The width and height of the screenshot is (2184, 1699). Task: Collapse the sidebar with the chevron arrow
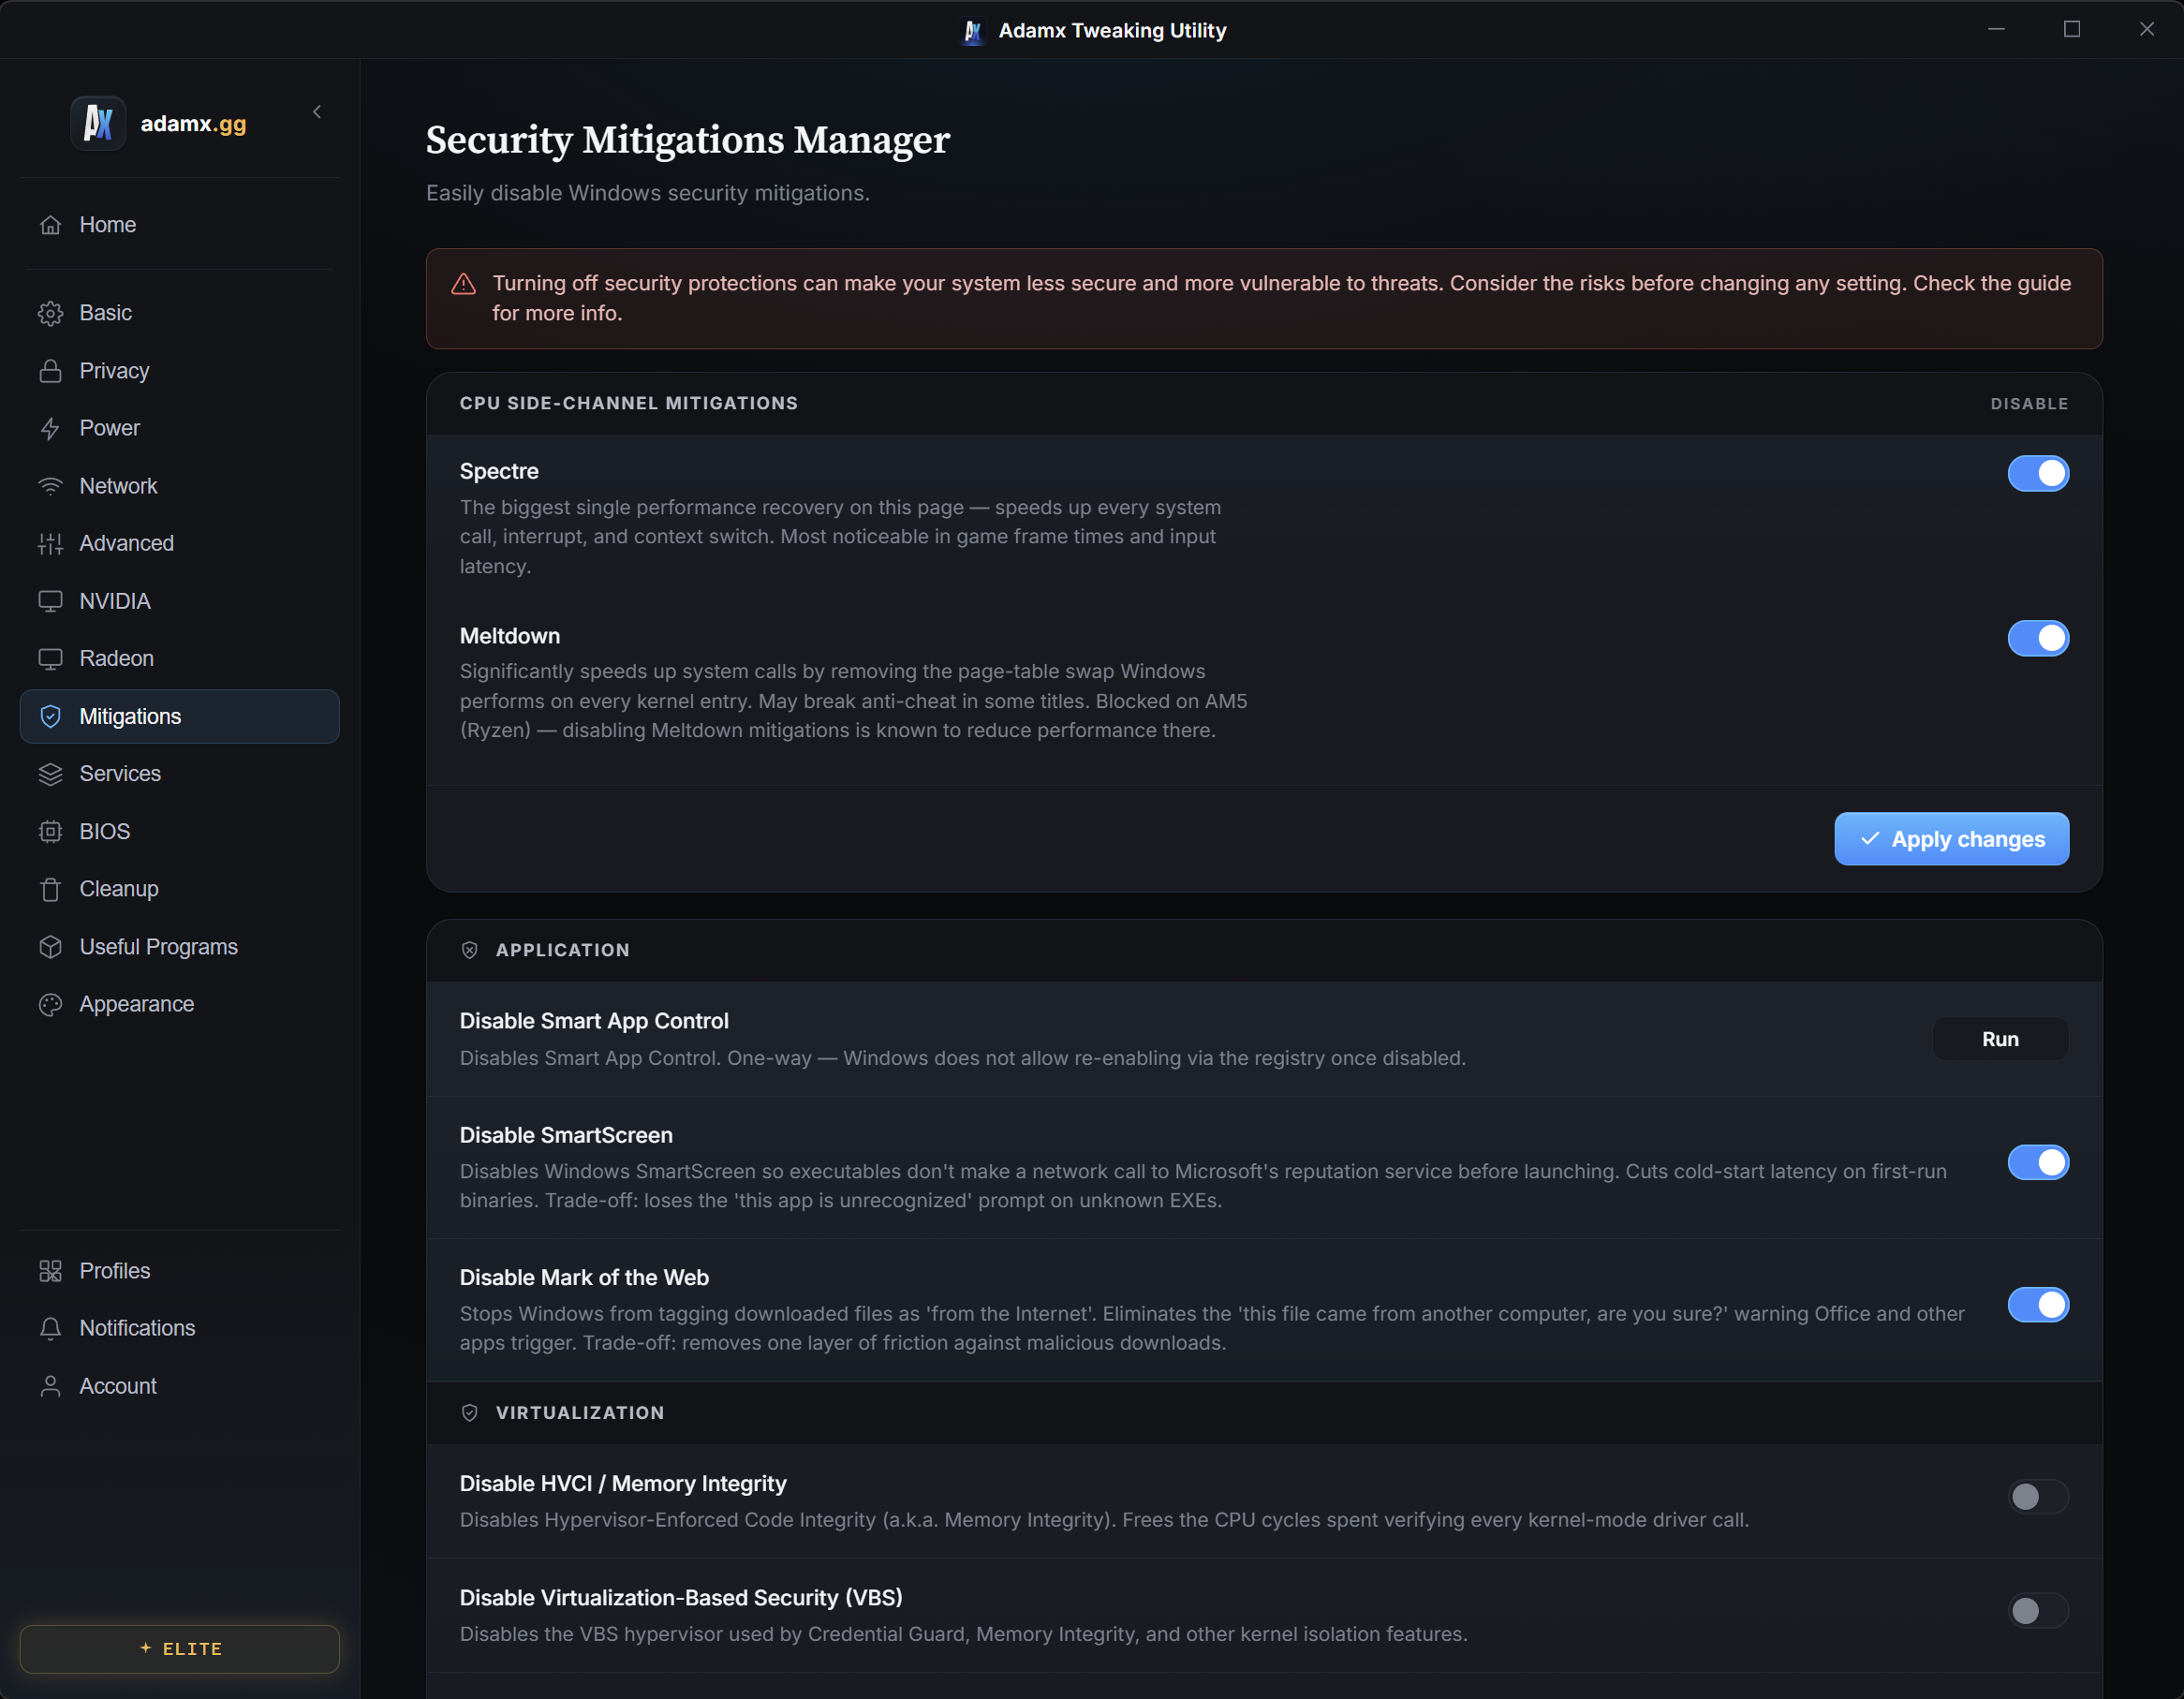pos(317,112)
